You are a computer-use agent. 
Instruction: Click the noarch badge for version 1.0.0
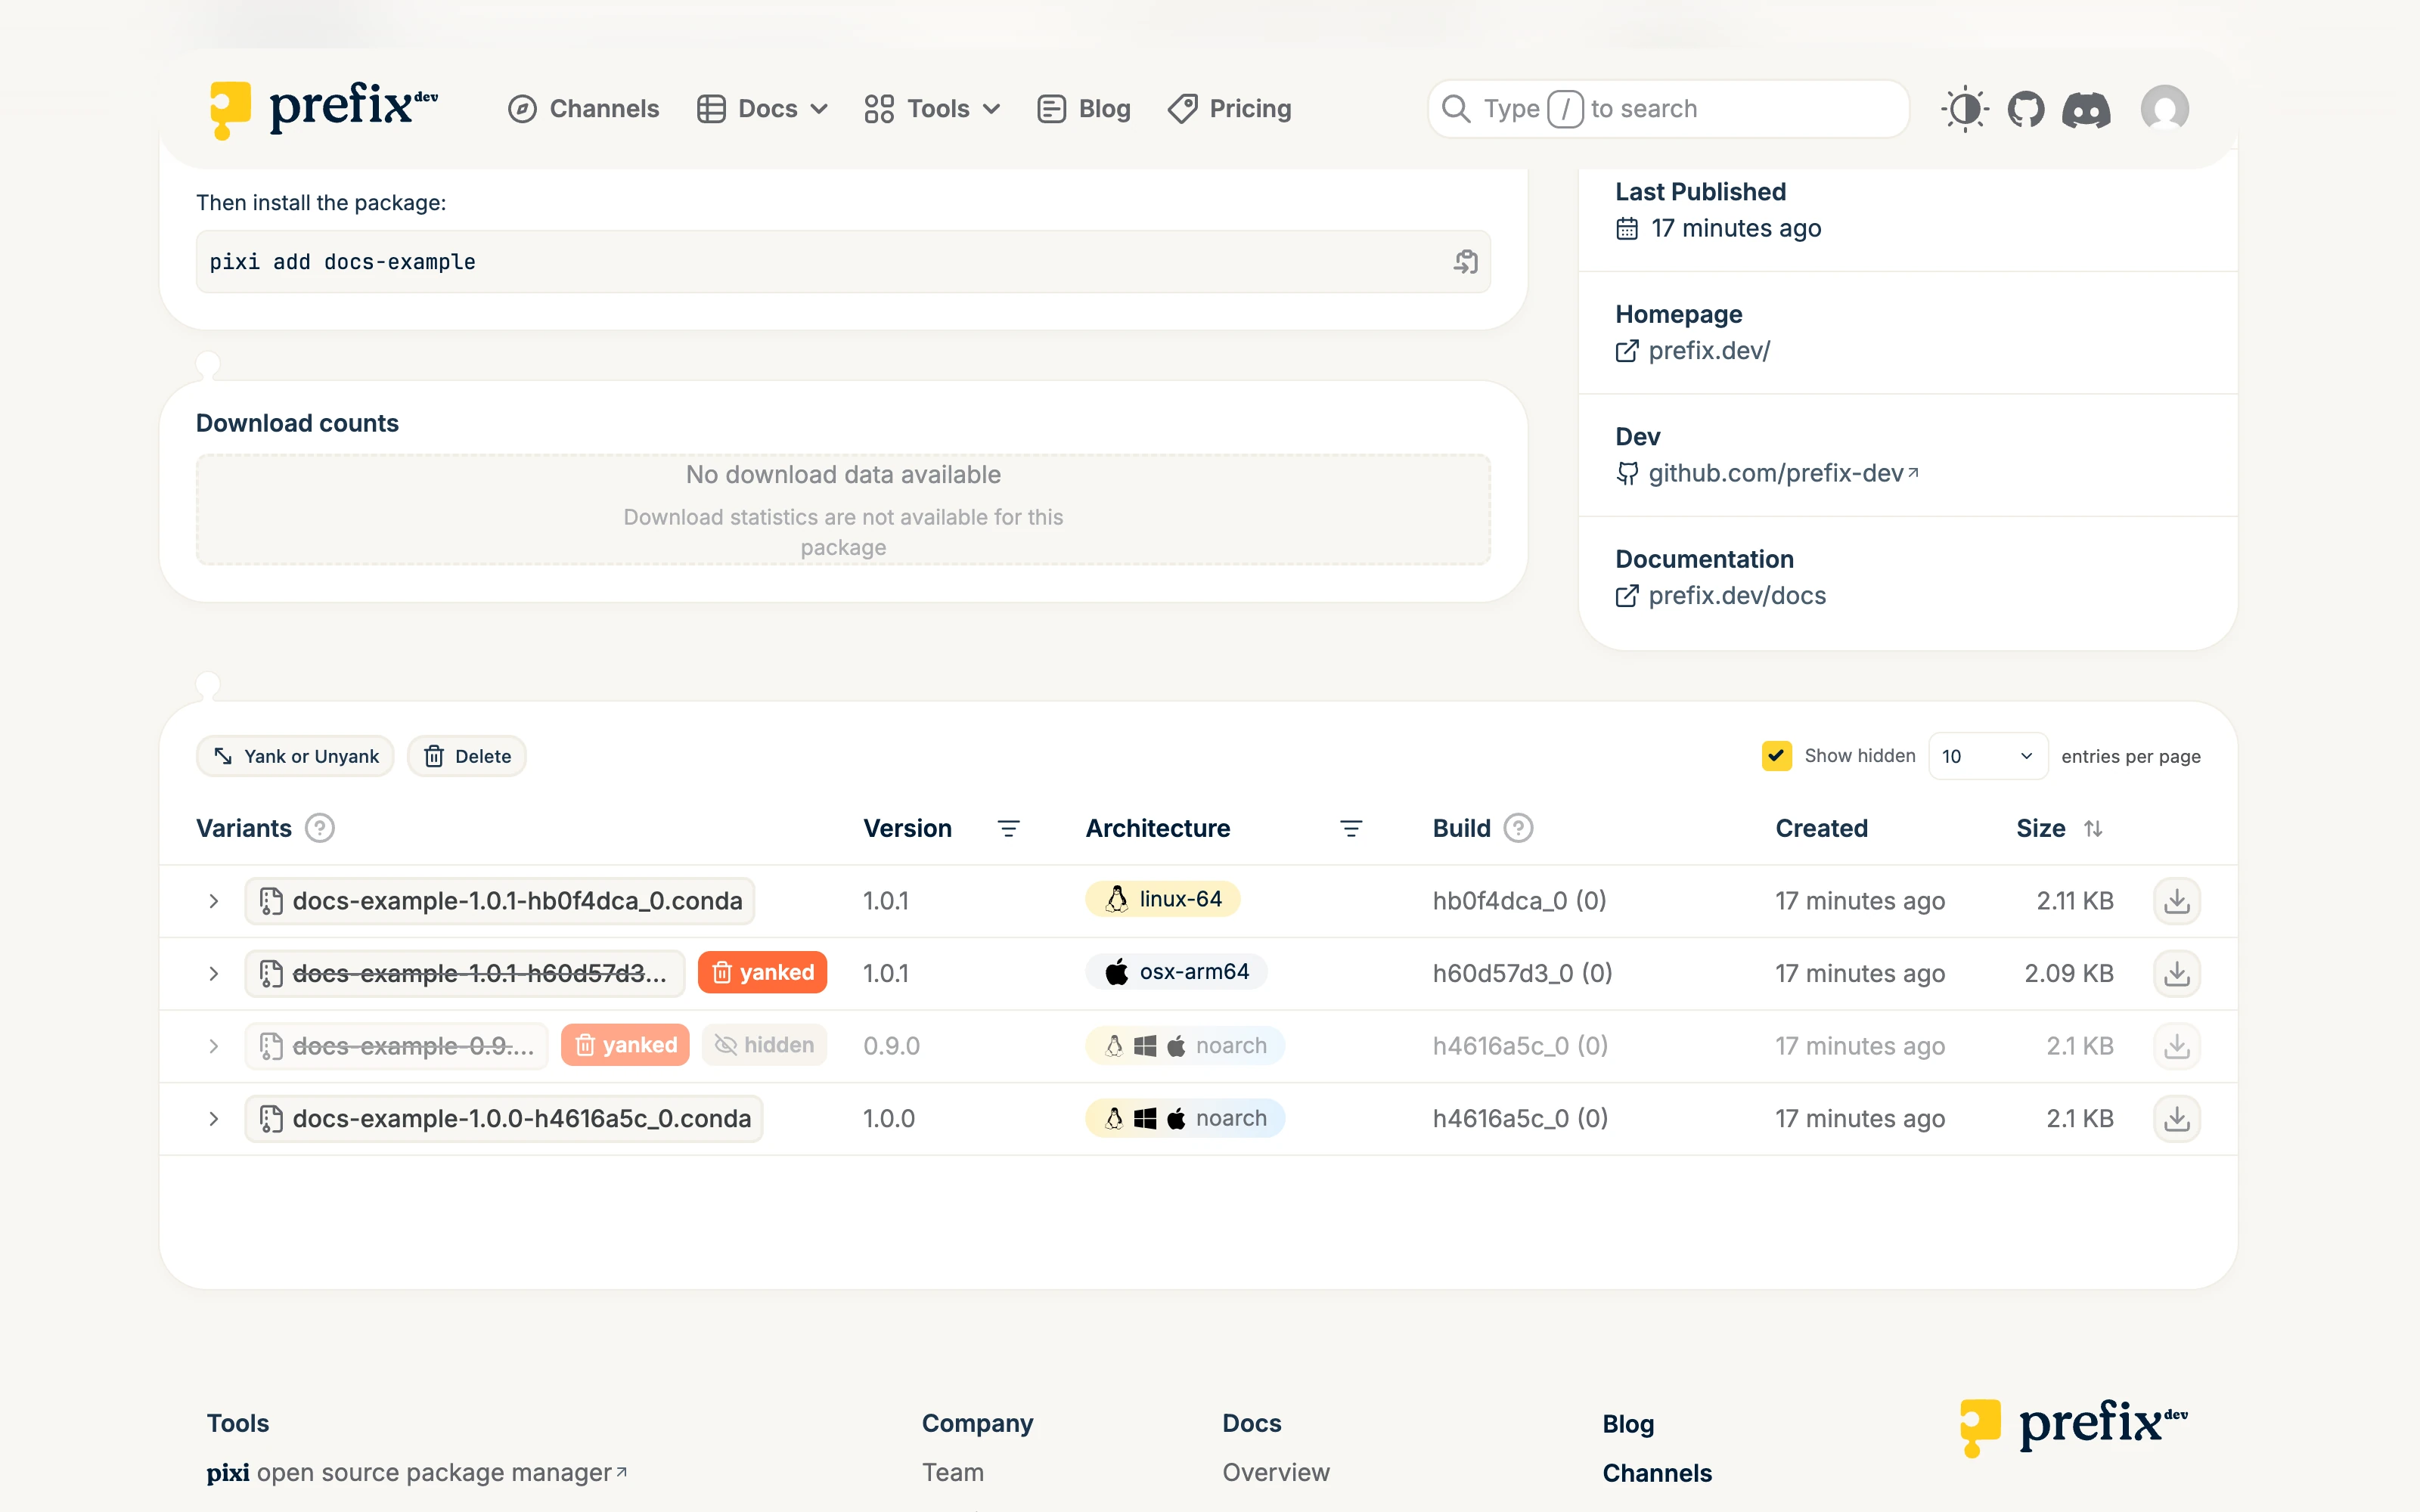coord(1185,1118)
